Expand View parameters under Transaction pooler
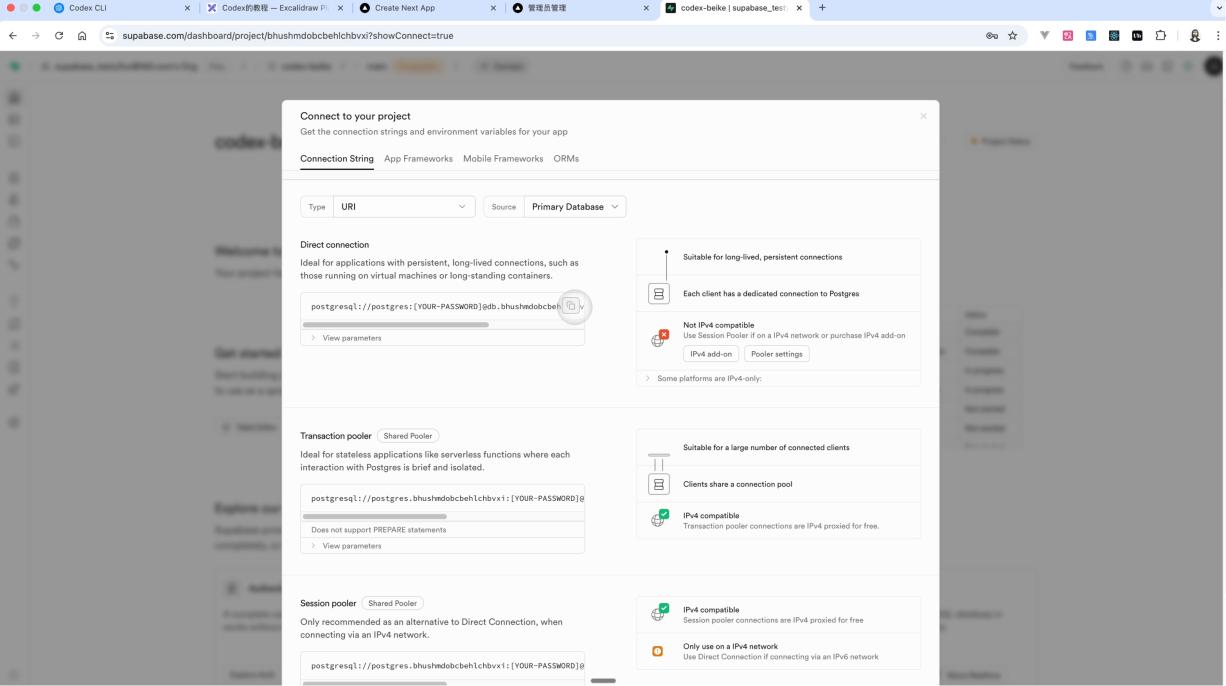Viewport: 1226px width, 686px height. (351, 546)
